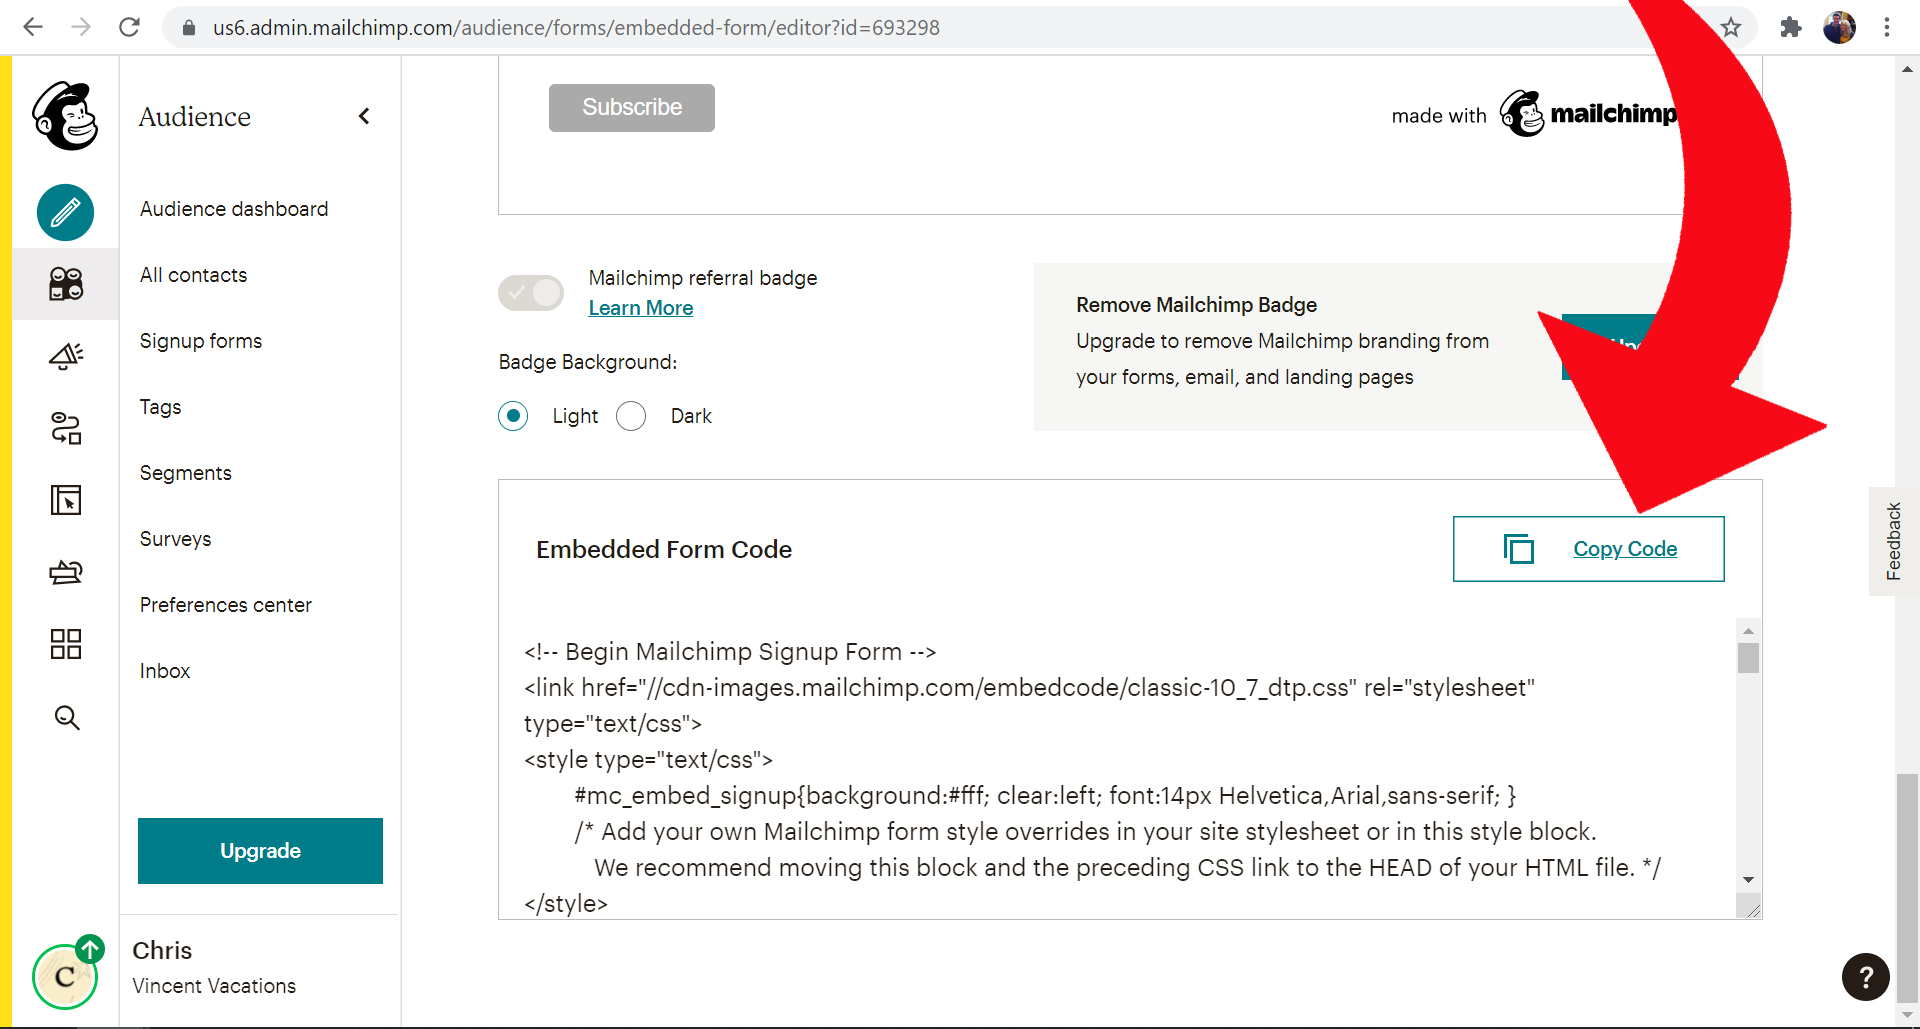Click the code box scroll-down arrow
Image resolution: width=1920 pixels, height=1029 pixels.
point(1748,880)
